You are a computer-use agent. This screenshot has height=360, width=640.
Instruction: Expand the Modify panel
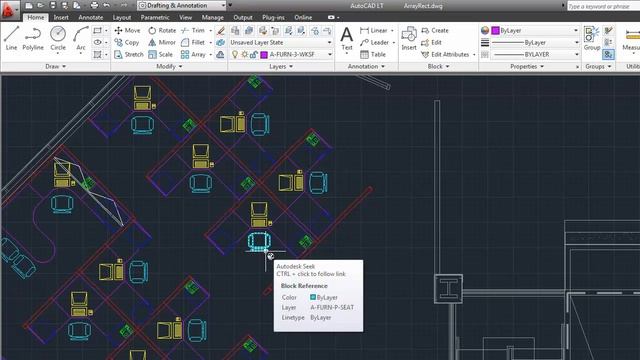pos(169,66)
